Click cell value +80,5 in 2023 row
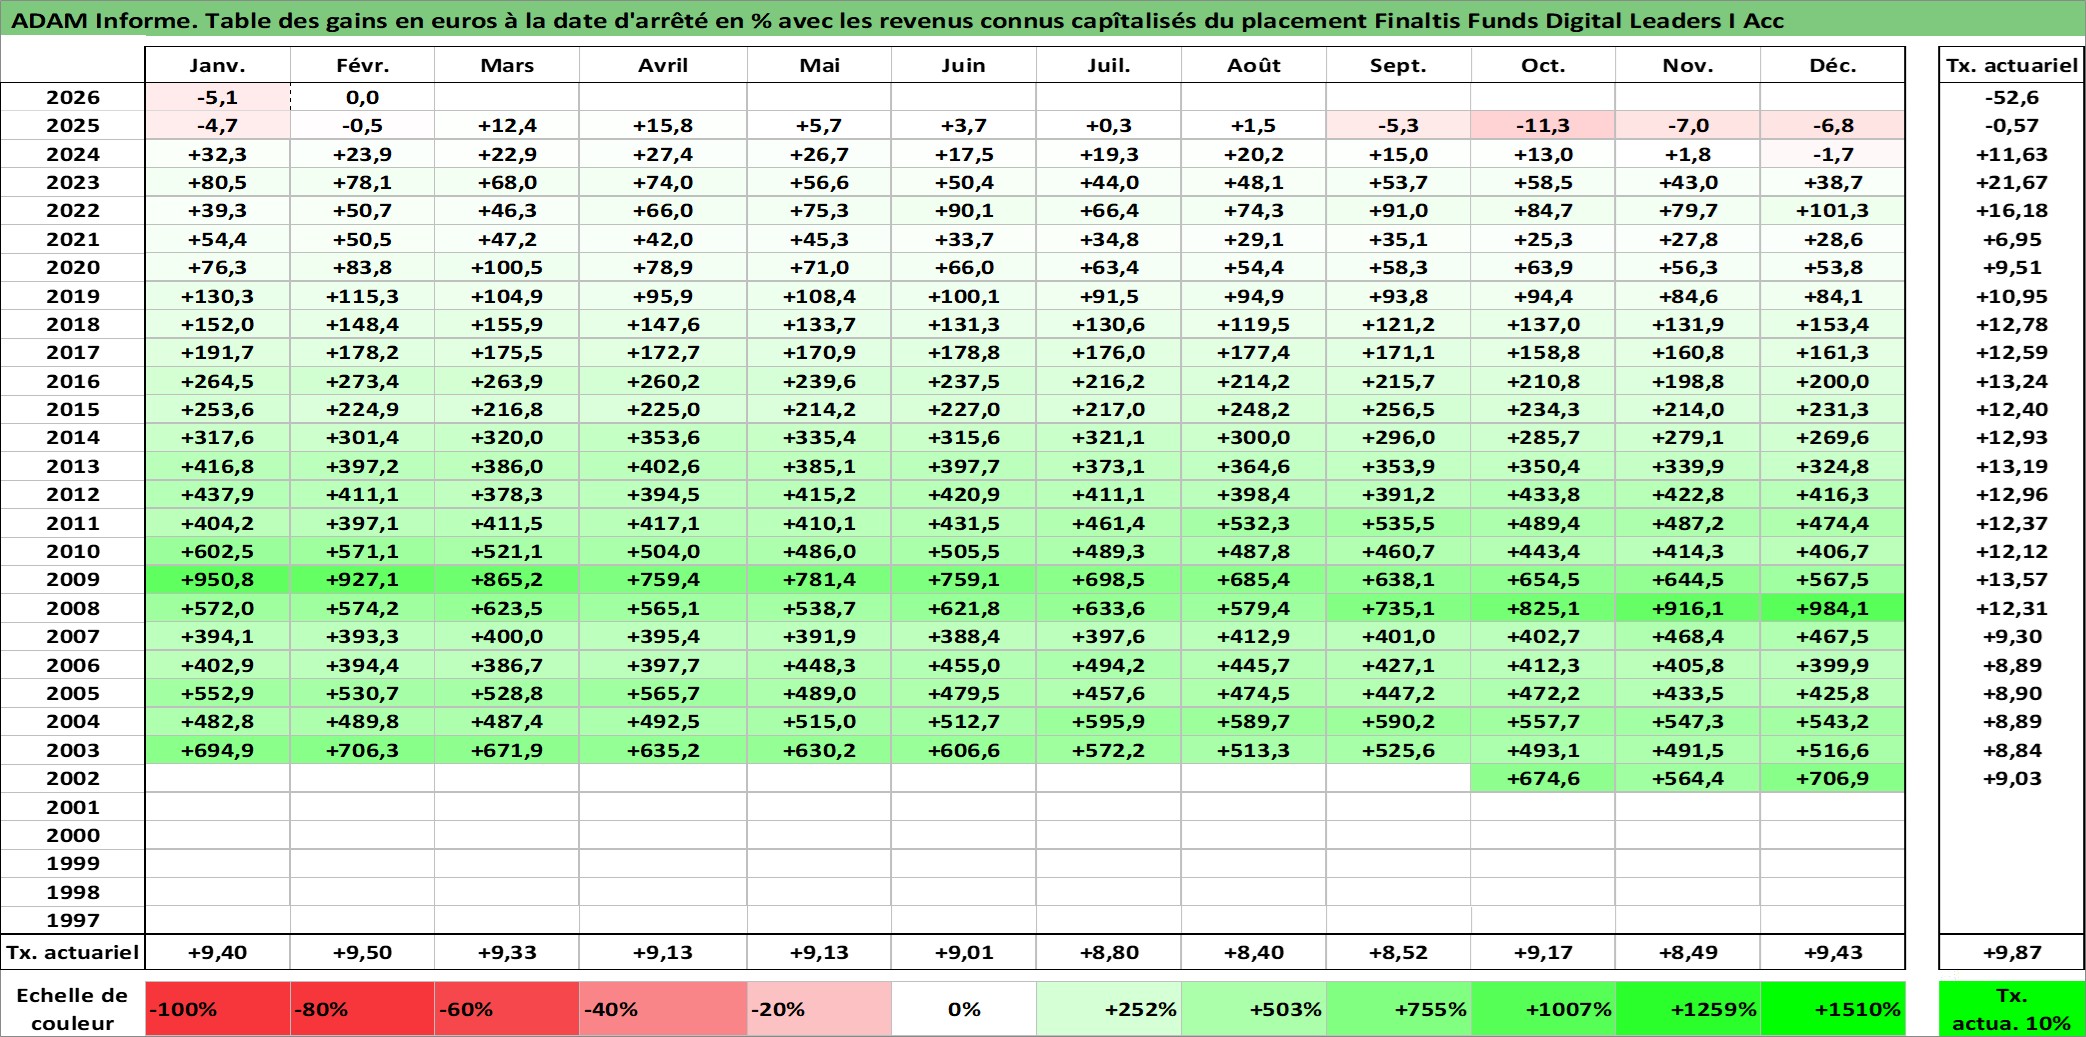The width and height of the screenshot is (2086, 1037). pos(217,182)
